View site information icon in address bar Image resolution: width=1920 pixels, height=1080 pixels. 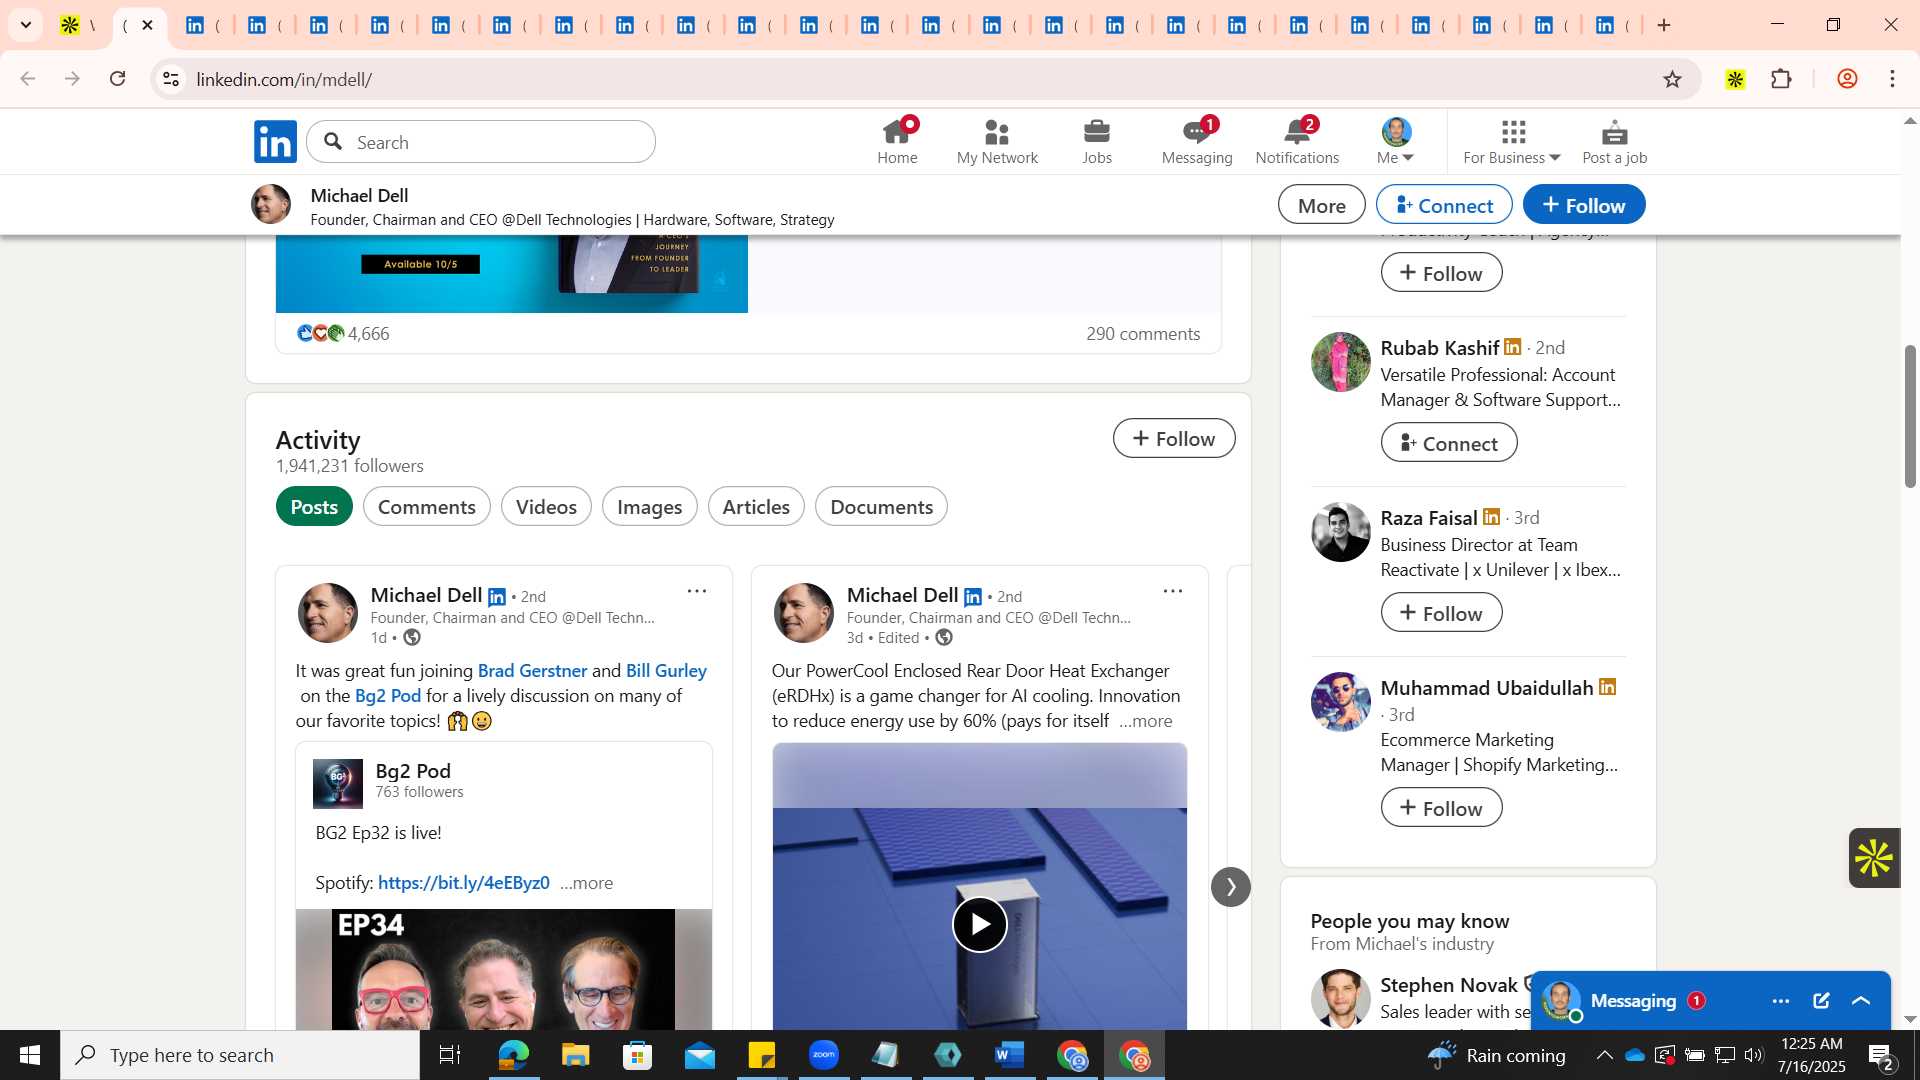(x=171, y=79)
